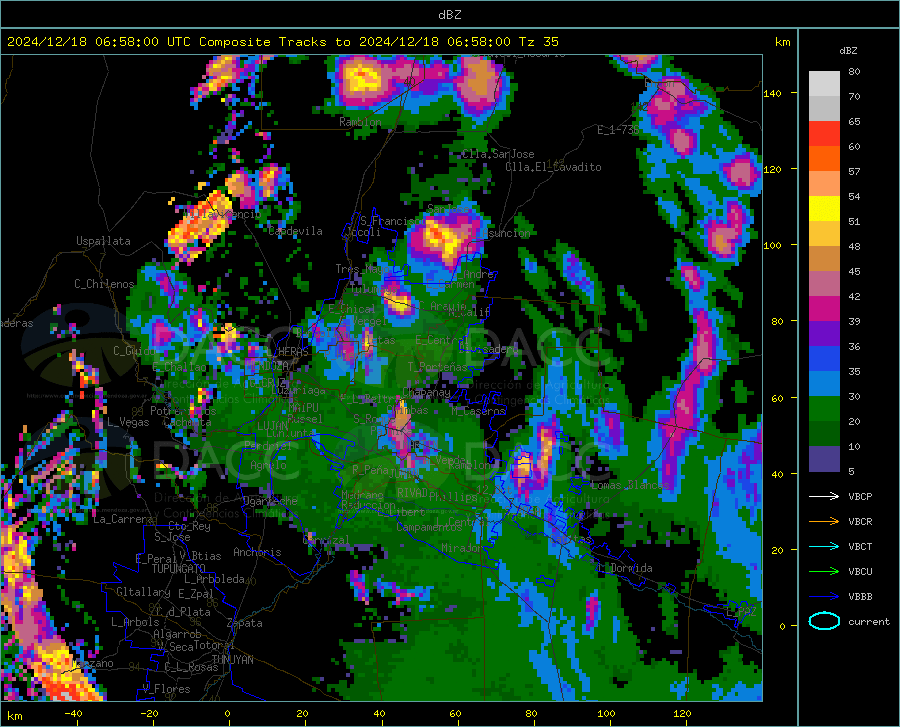
Task: Click the 'VBCR' legend label
Action: tap(860, 522)
